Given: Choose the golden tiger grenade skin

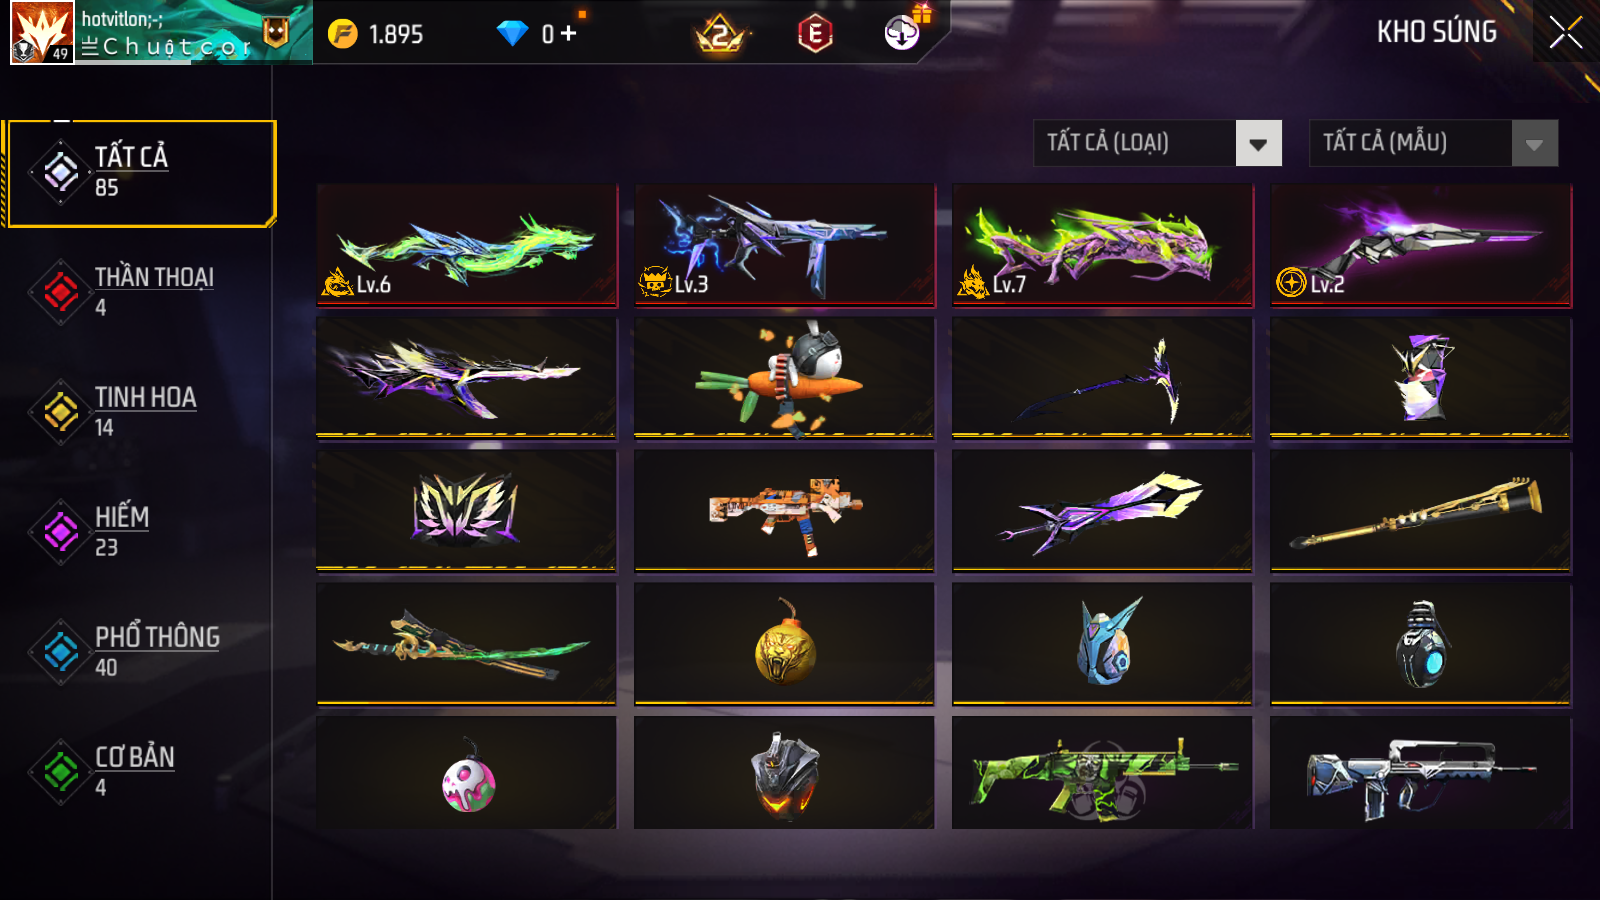Looking at the screenshot, I should (x=785, y=644).
